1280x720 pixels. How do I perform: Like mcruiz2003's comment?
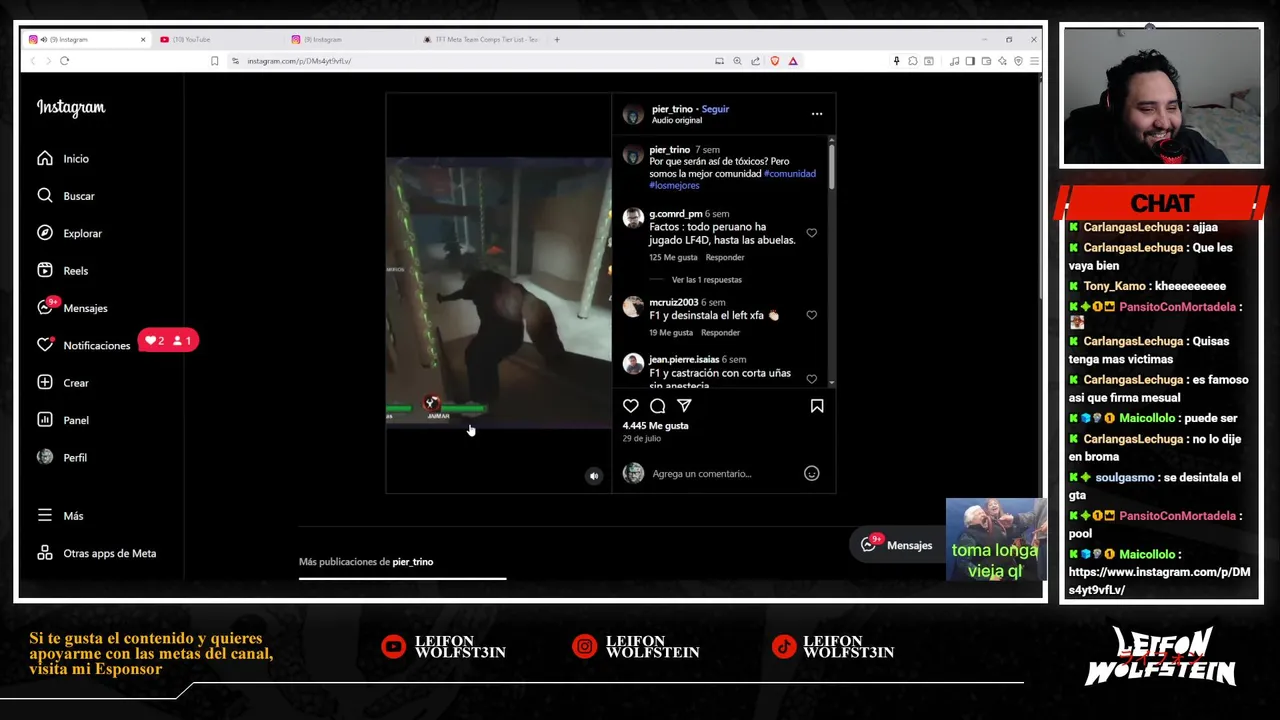(812, 315)
